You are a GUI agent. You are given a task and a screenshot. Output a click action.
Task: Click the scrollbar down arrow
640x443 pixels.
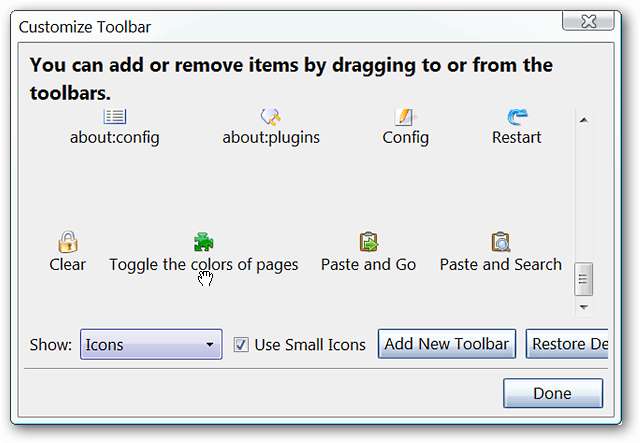[x=583, y=306]
